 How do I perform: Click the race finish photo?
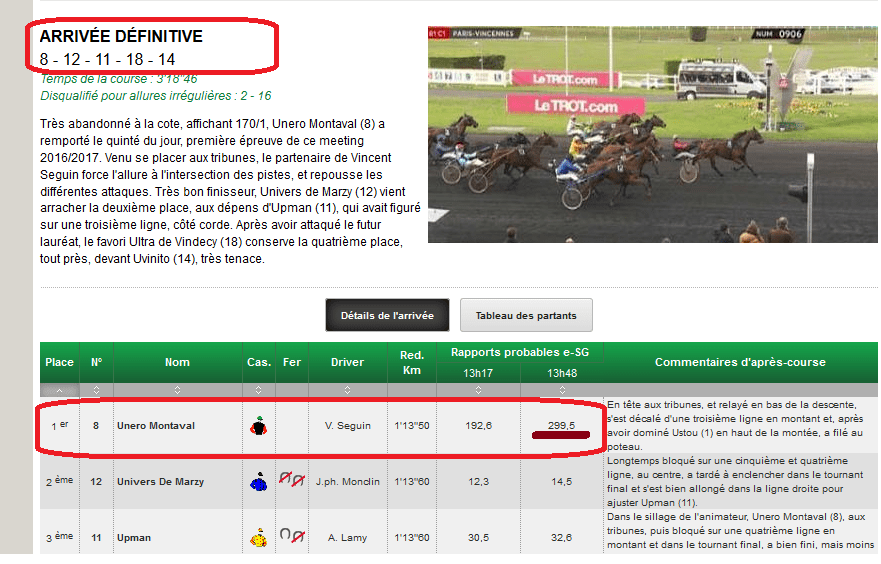[x=652, y=134]
